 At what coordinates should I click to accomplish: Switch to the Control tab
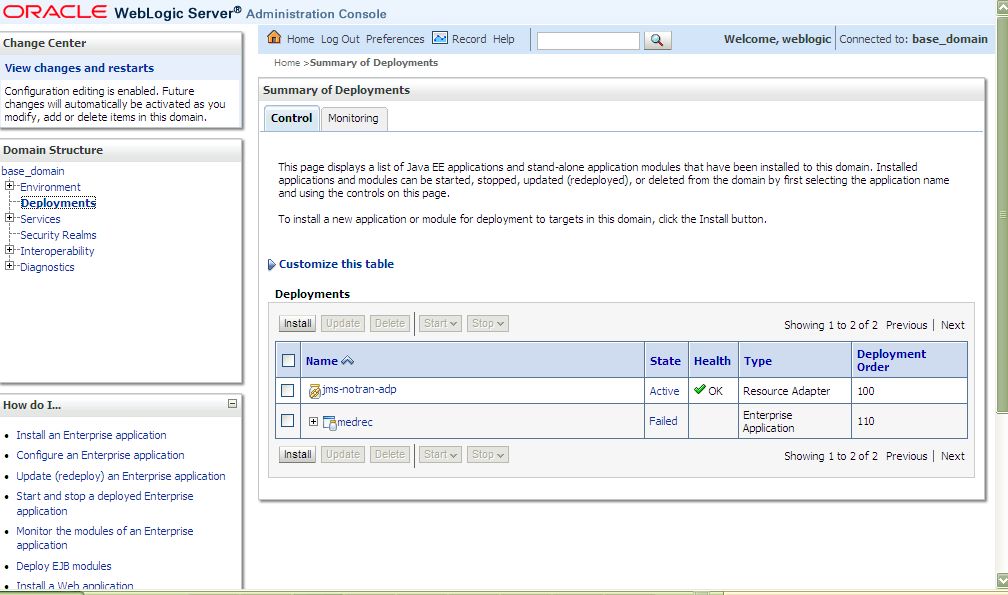pos(291,118)
